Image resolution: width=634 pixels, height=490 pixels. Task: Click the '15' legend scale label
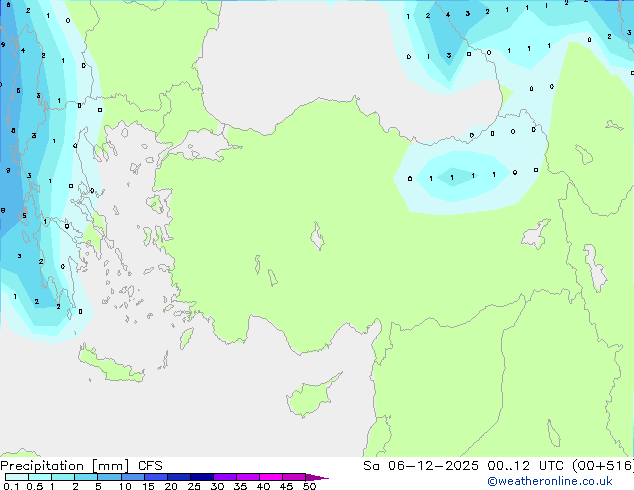point(148,486)
